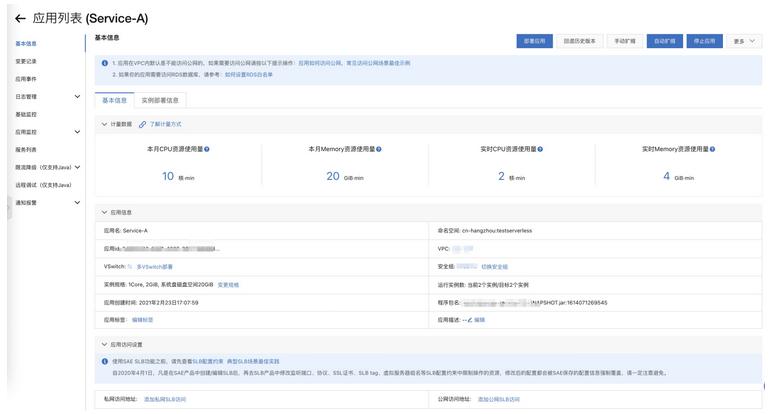Expand the 应用监控 sidebar menu

pyautogui.click(x=77, y=132)
